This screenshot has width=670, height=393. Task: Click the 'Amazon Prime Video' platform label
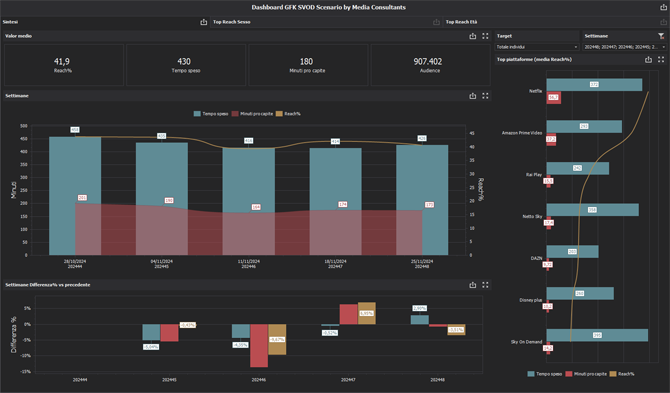pyautogui.click(x=522, y=133)
